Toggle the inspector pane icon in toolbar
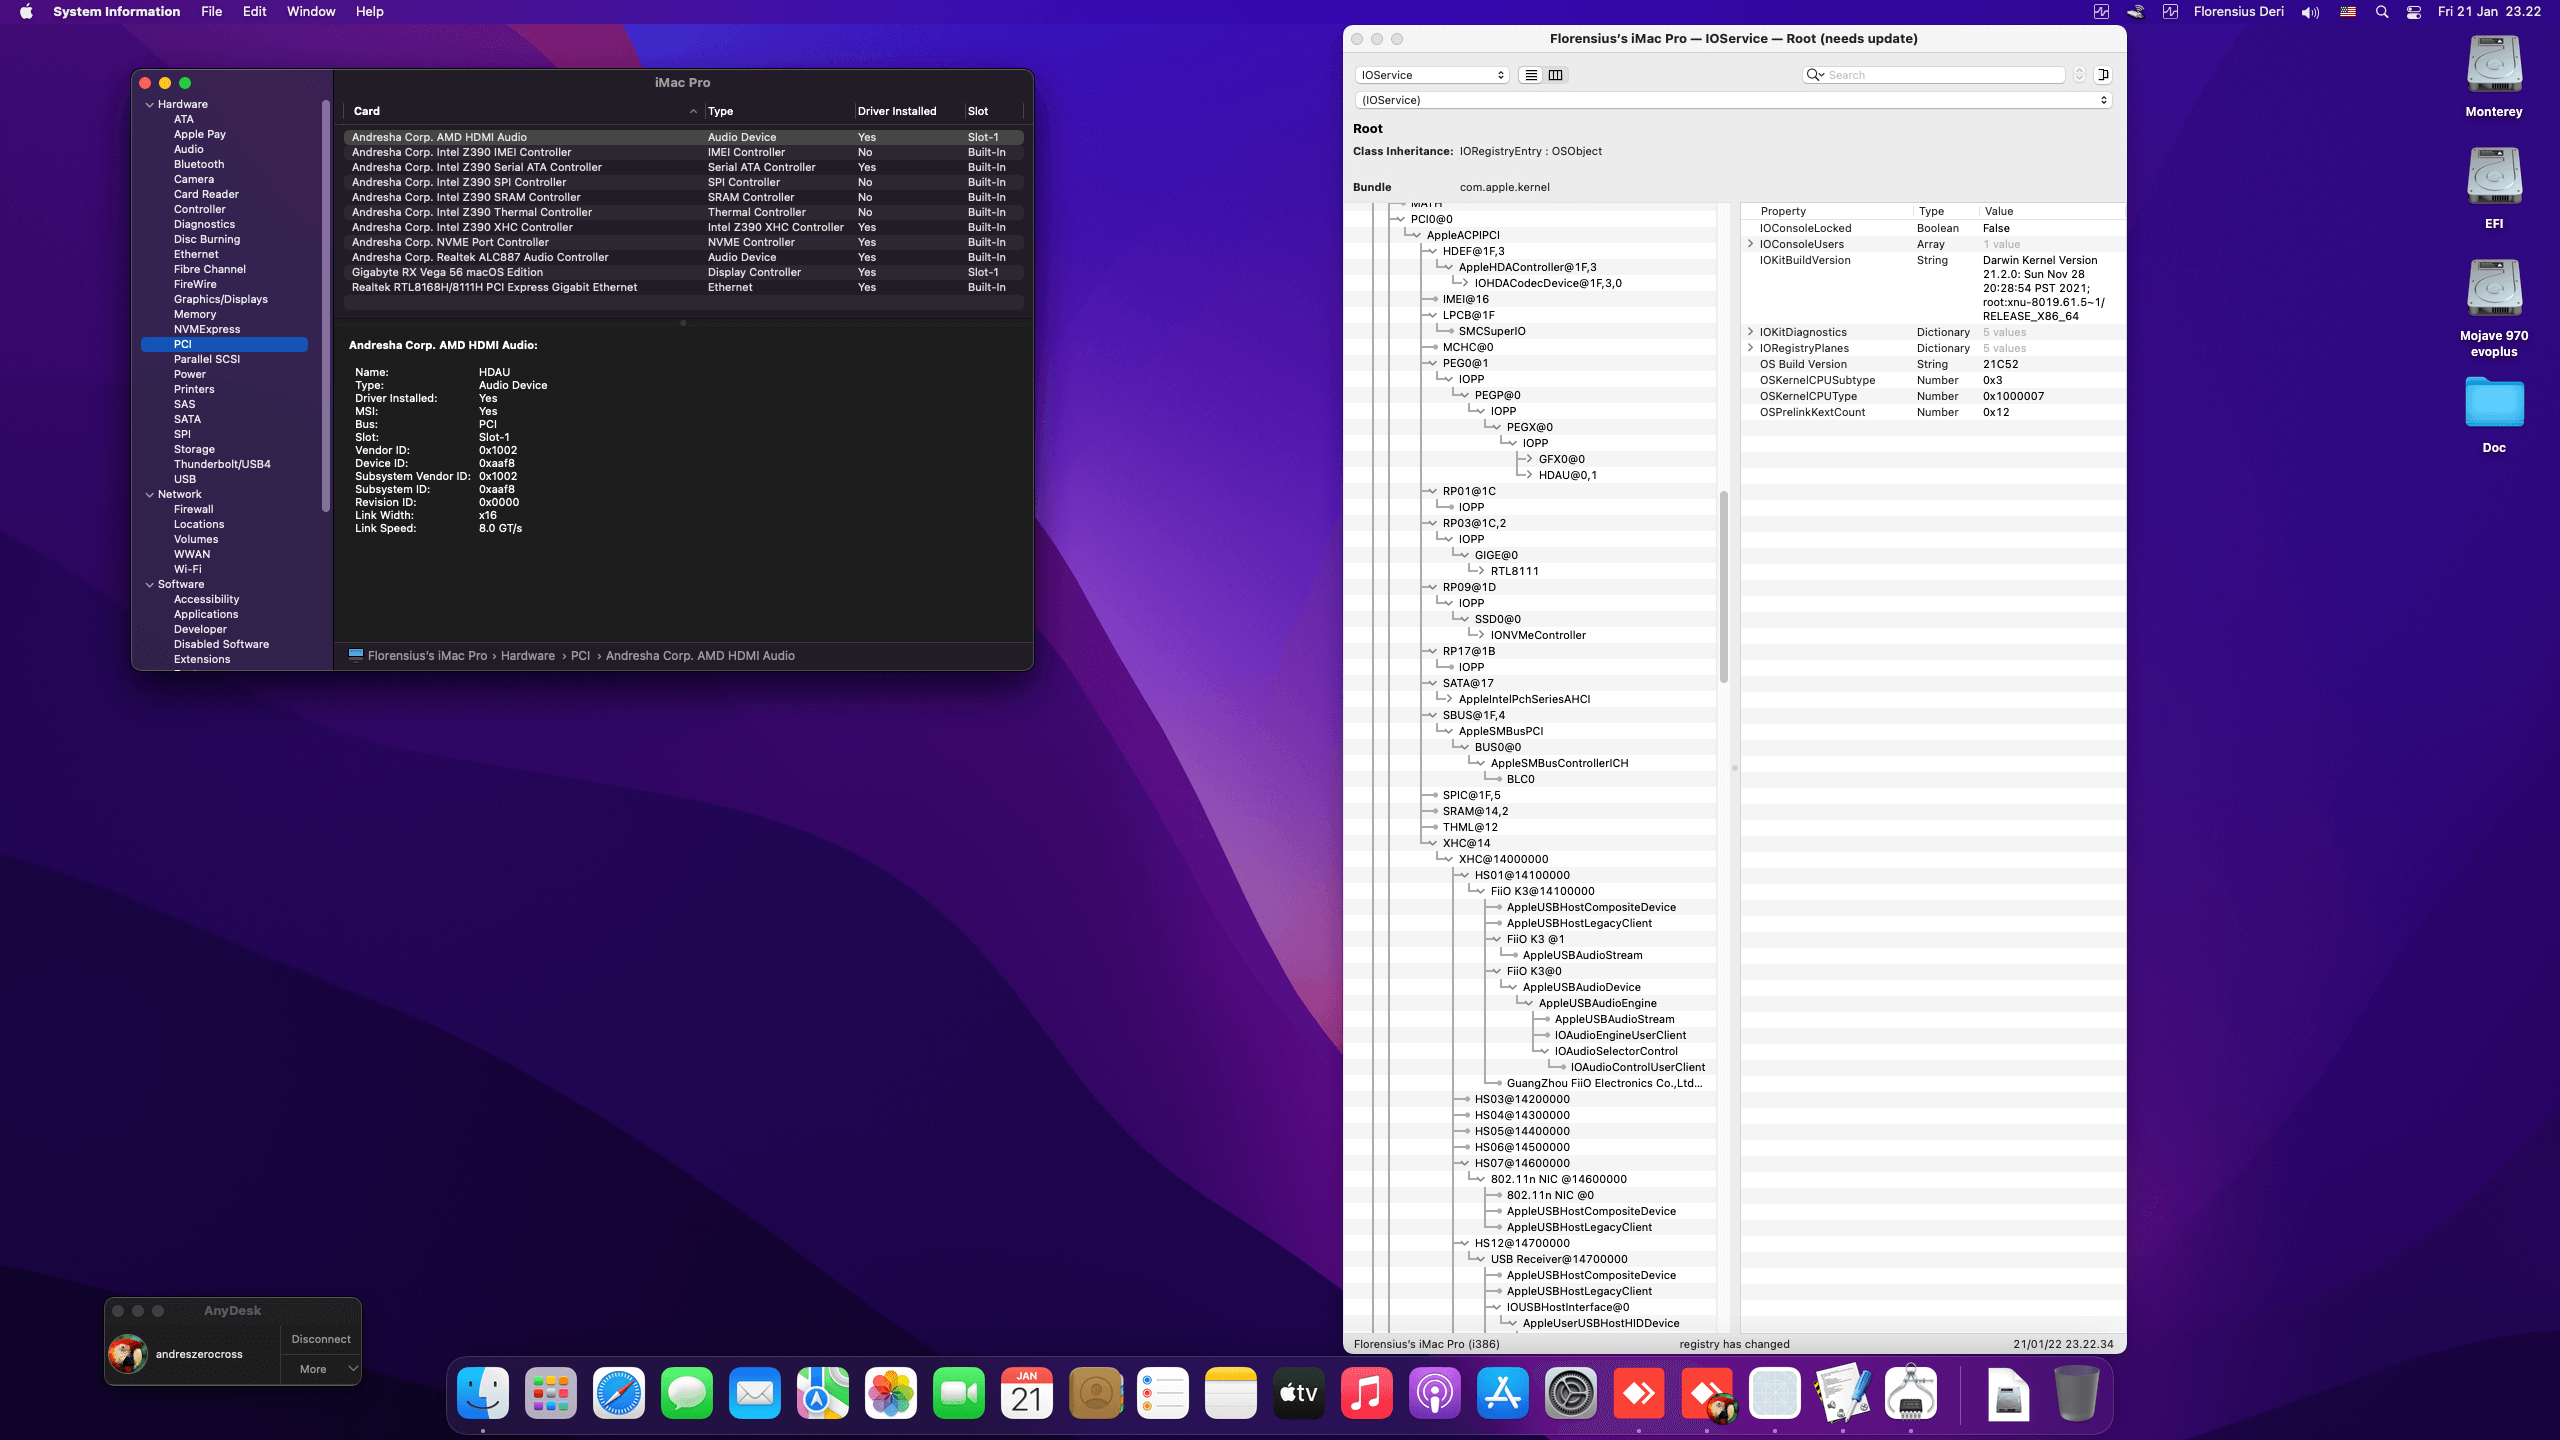This screenshot has width=2560, height=1440. point(2104,74)
